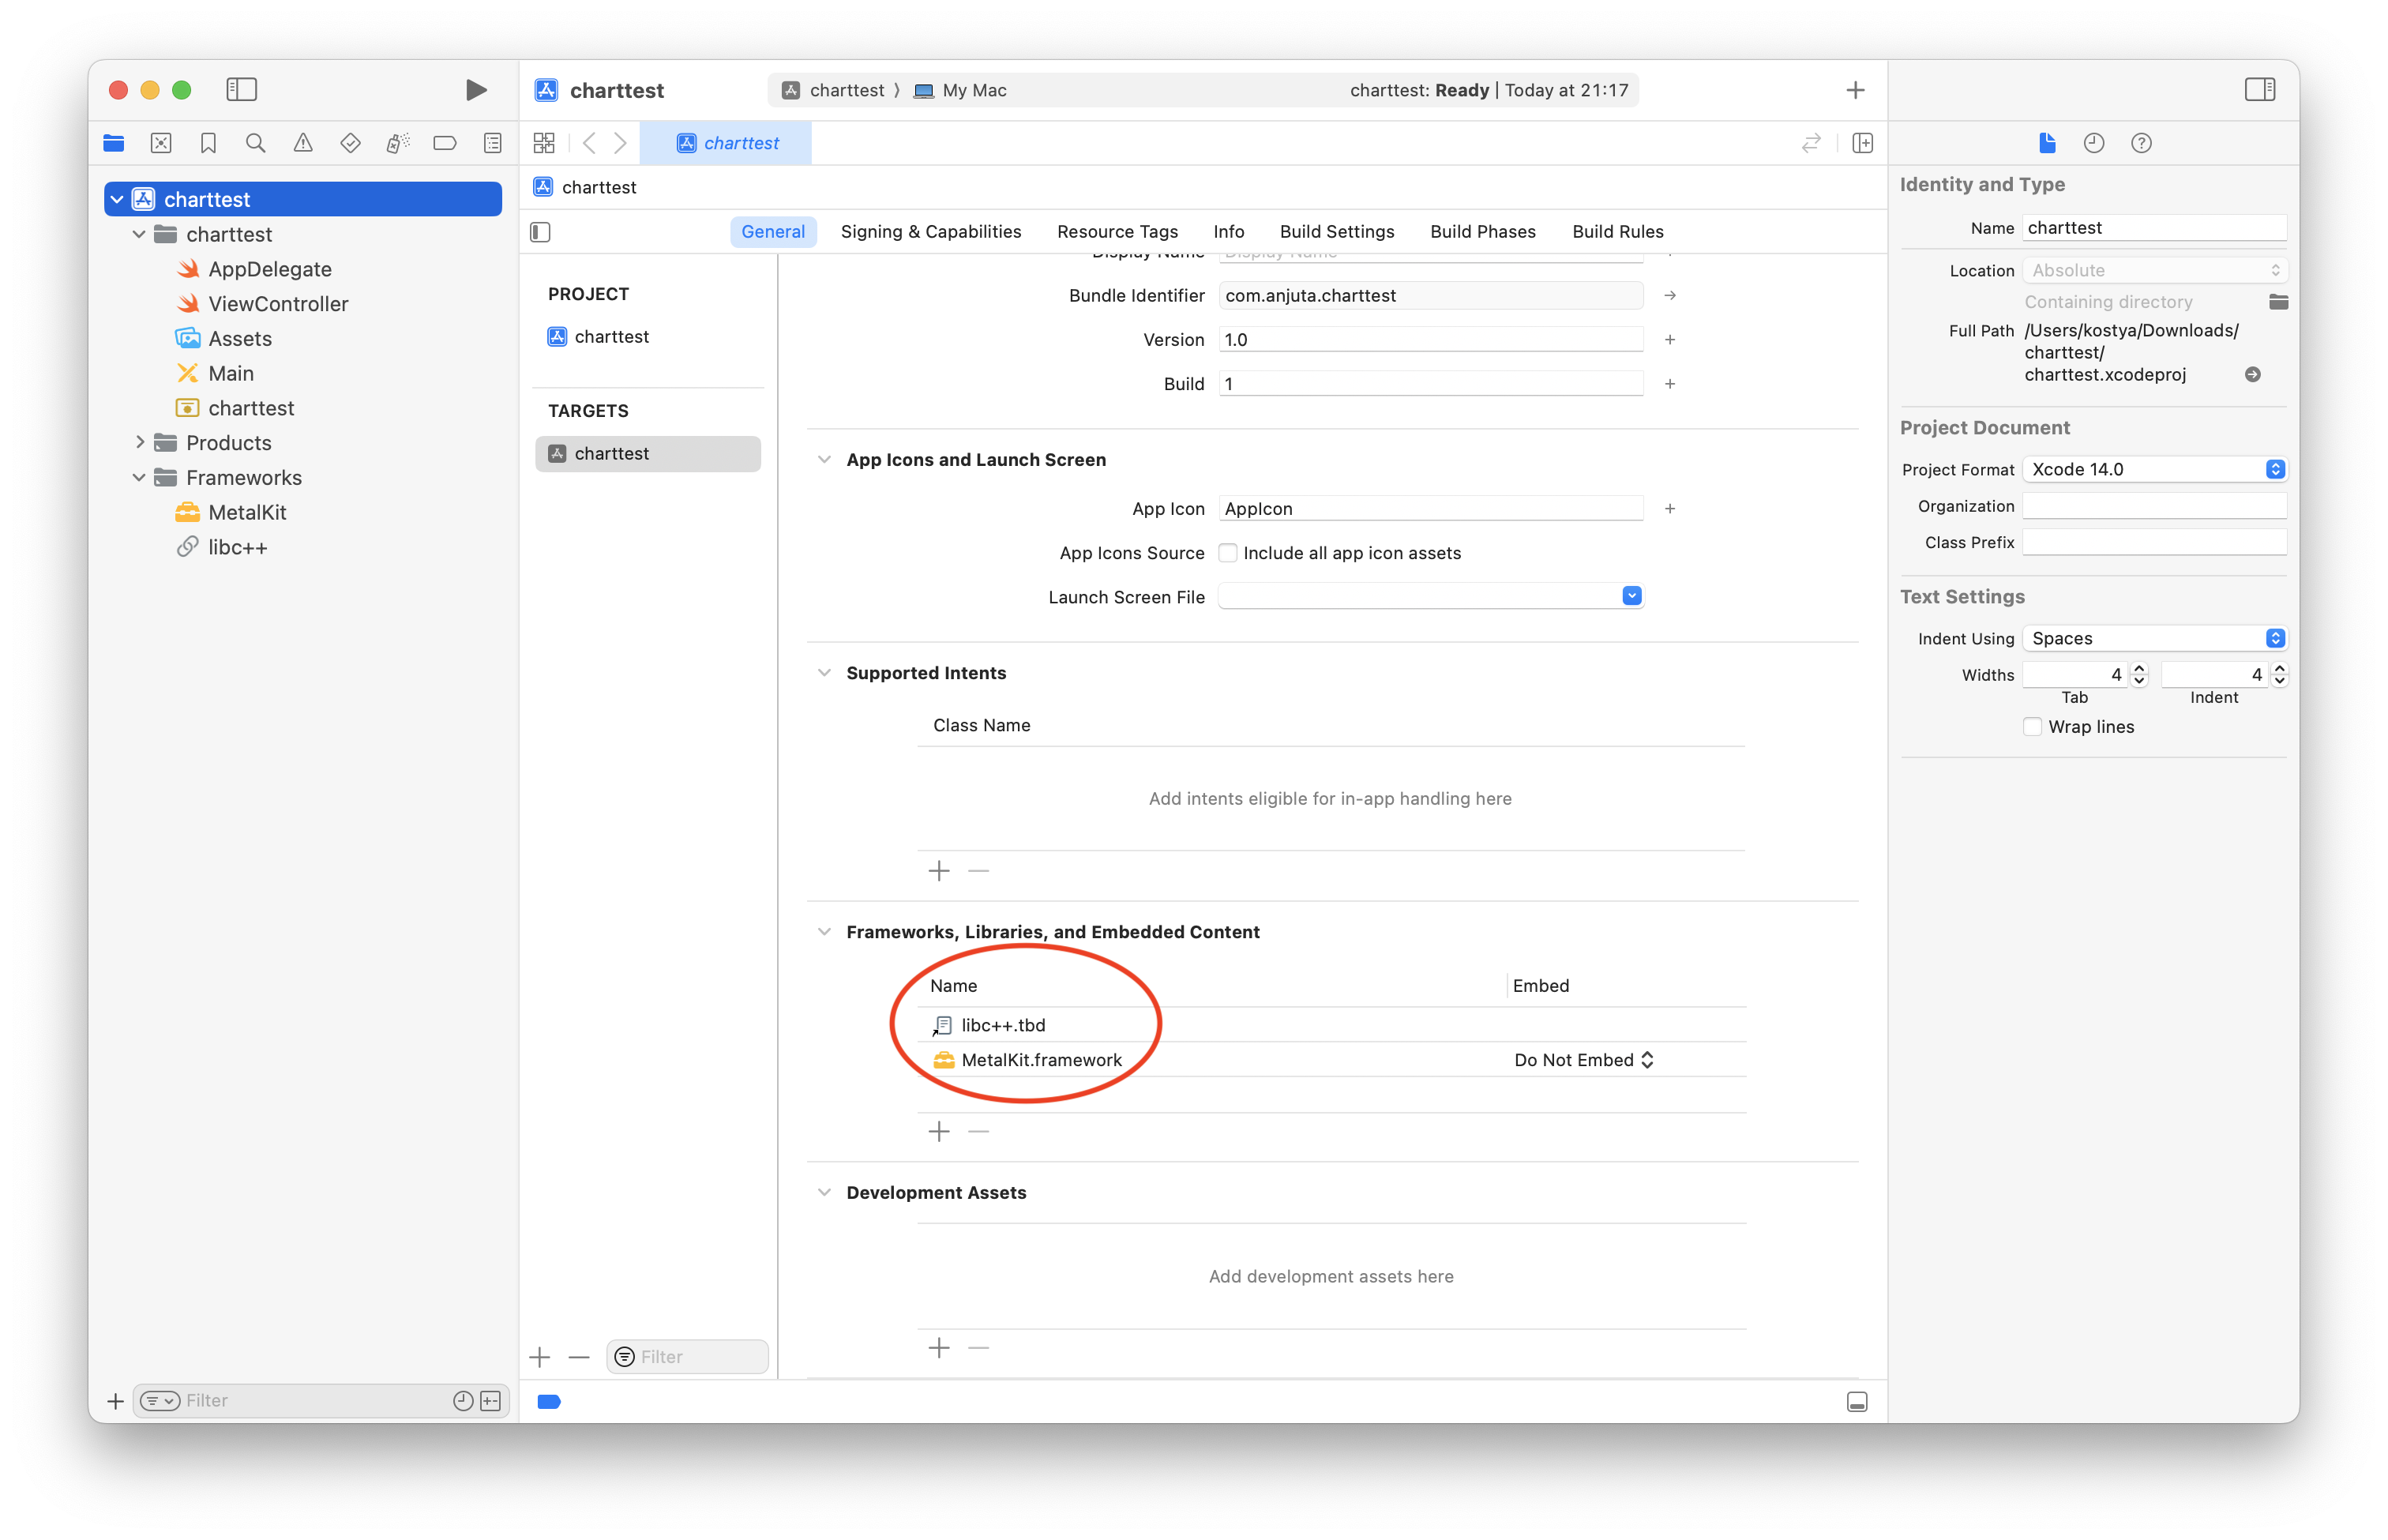Open the Debug navigator icon

click(397, 143)
